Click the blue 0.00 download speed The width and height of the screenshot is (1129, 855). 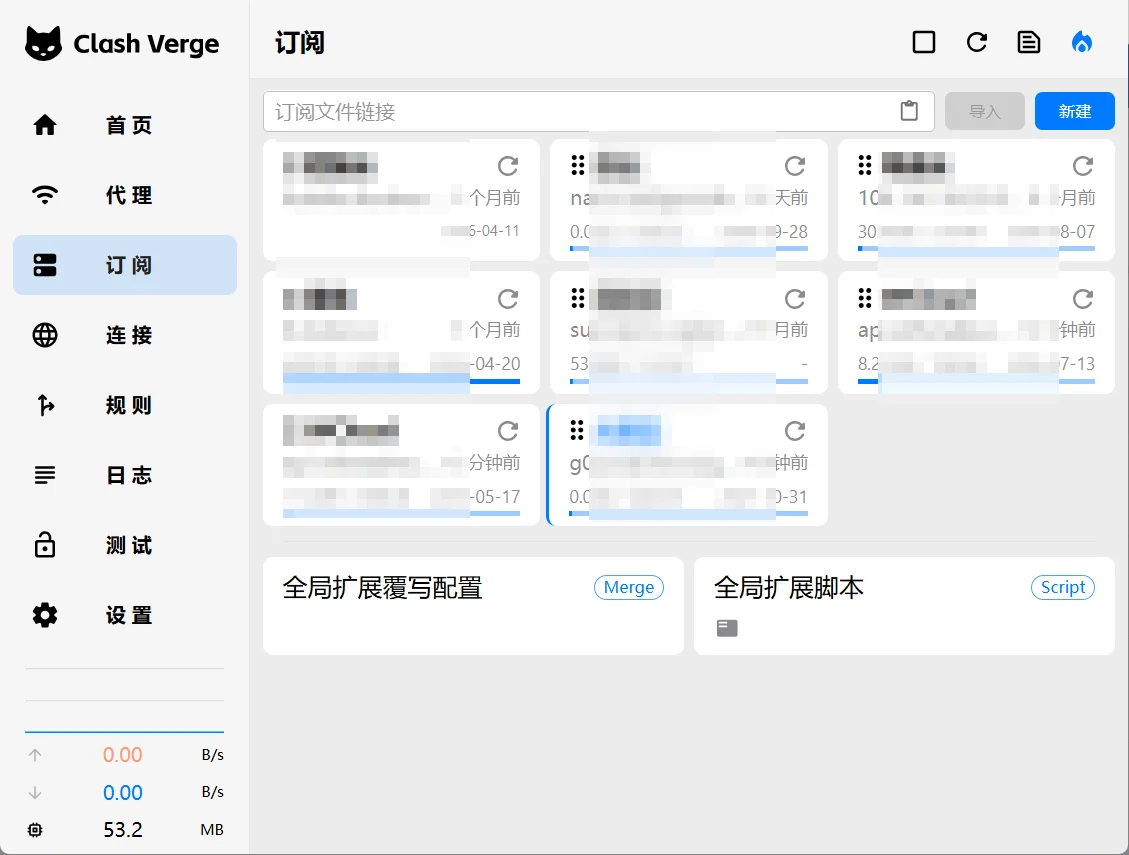pyautogui.click(x=122, y=792)
